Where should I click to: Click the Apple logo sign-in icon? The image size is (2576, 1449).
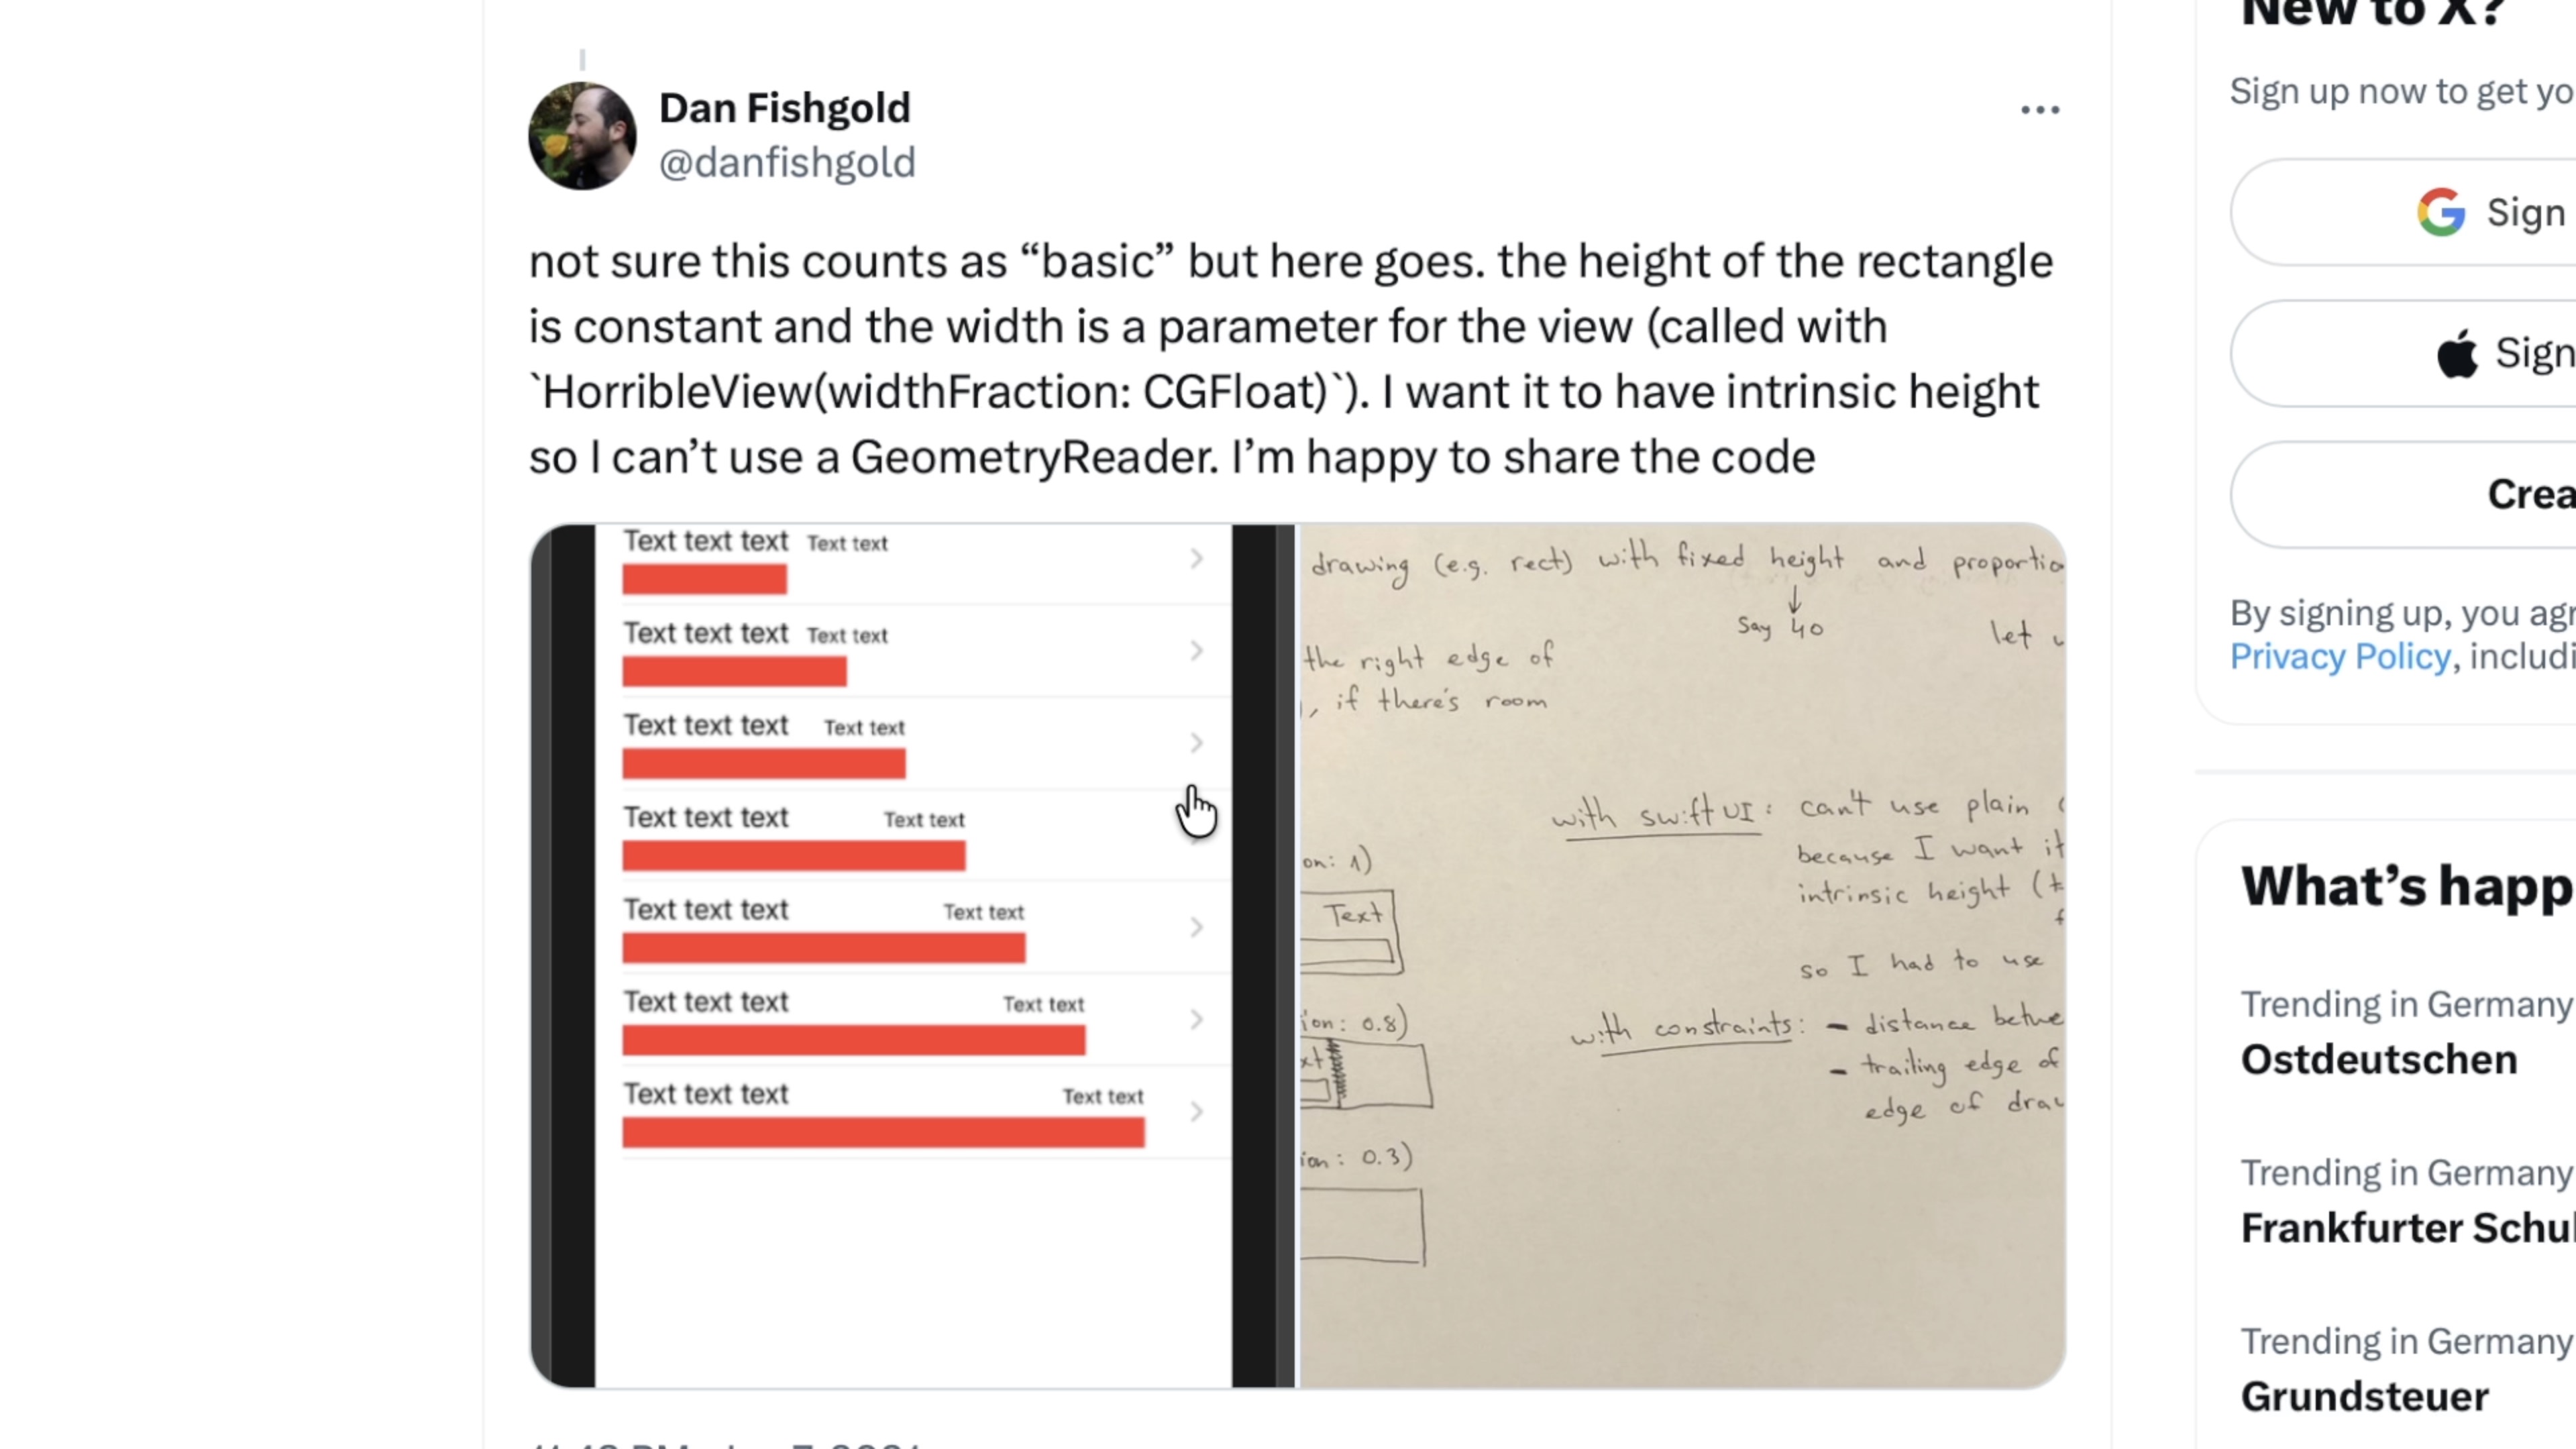click(2458, 353)
